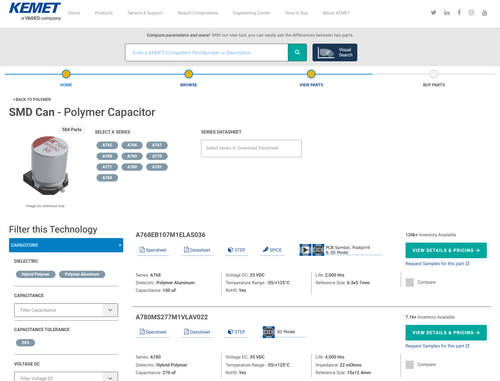Screen dimensions: 500x381
Task: Download STEP file for A768EB107M1ELAS036
Action: point(237,250)
